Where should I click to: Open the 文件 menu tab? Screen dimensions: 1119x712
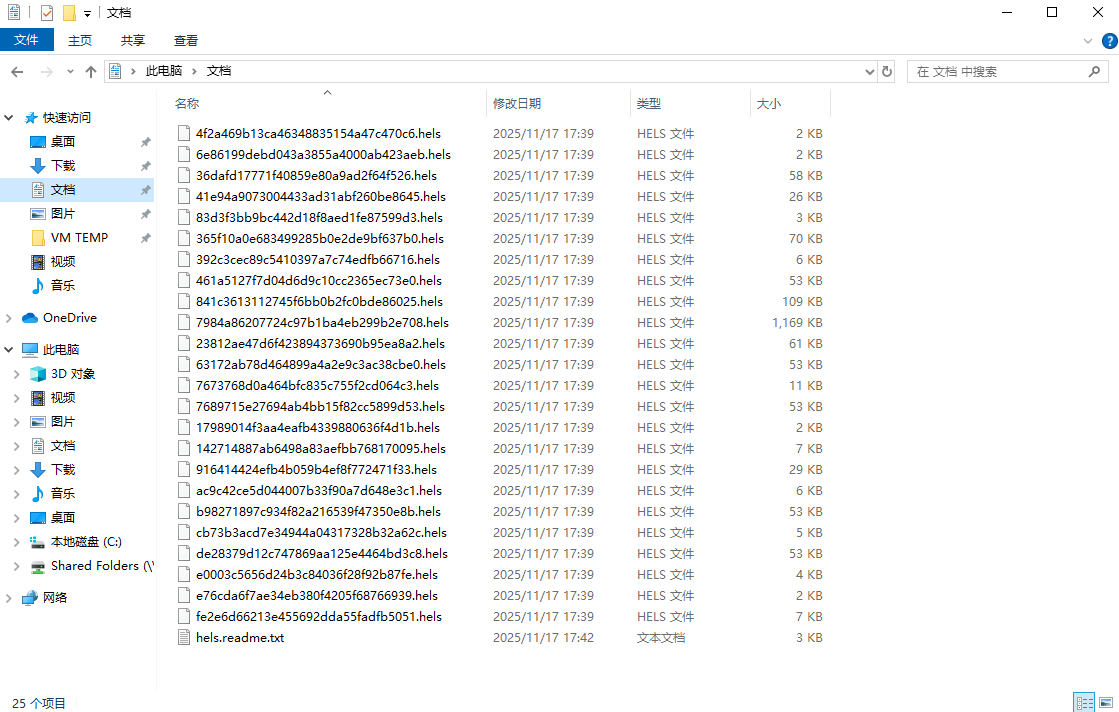(x=26, y=40)
